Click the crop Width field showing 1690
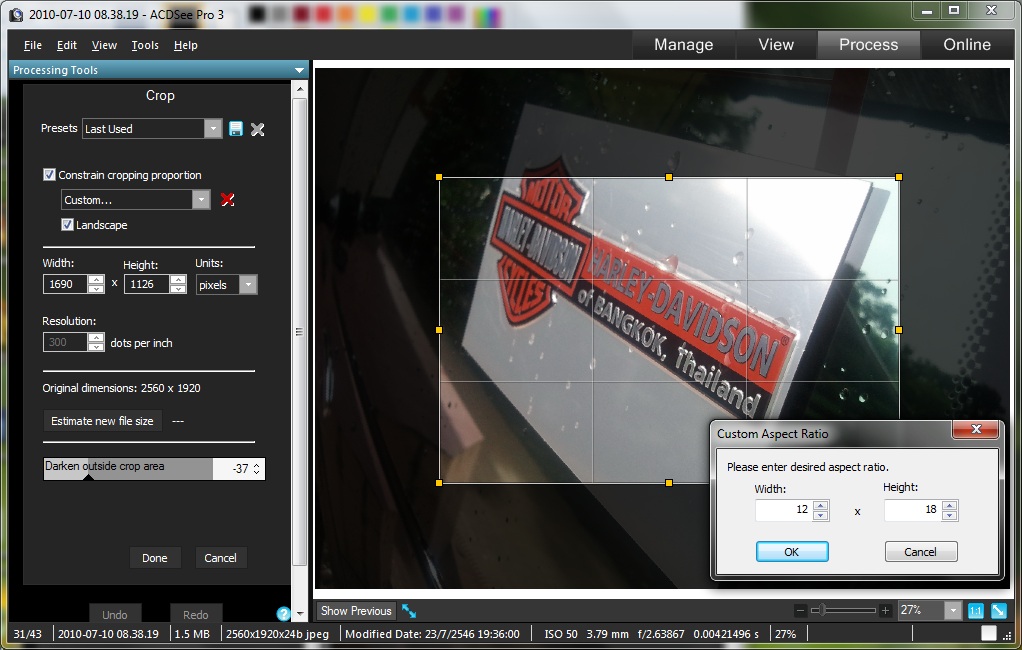1022x650 pixels. pos(65,284)
